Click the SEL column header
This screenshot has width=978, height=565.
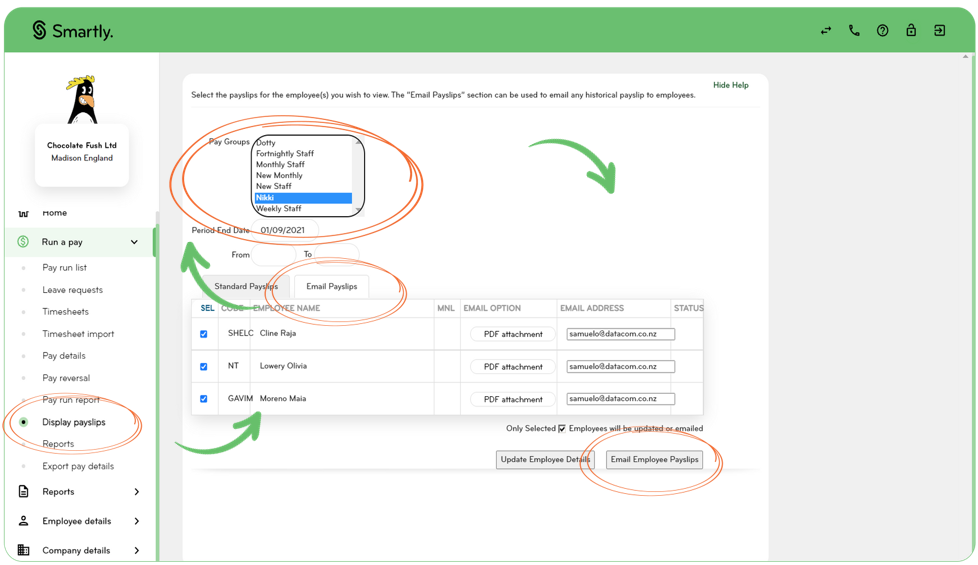(207, 308)
